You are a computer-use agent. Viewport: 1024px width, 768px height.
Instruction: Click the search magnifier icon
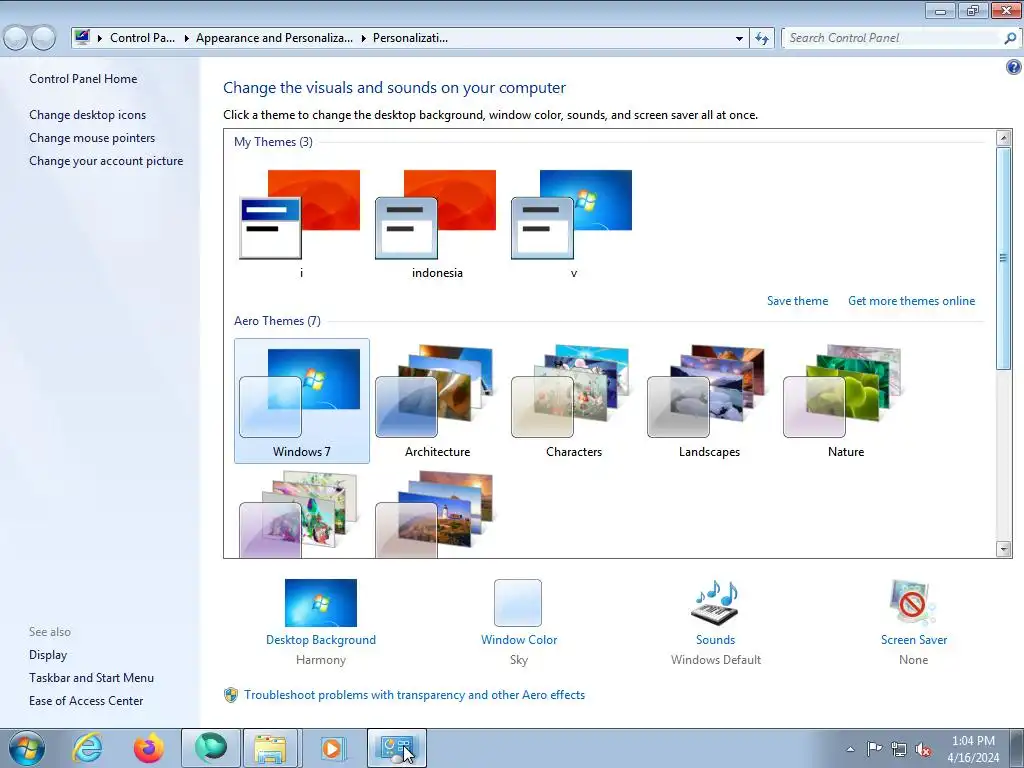point(1010,38)
